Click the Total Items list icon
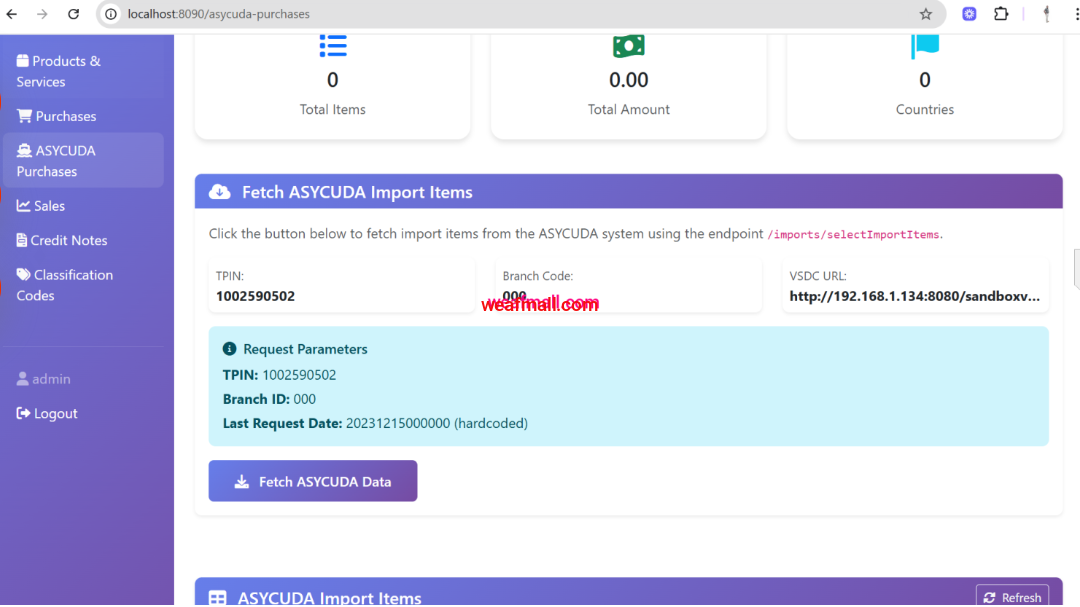This screenshot has height=607, width=1080. pos(333,45)
